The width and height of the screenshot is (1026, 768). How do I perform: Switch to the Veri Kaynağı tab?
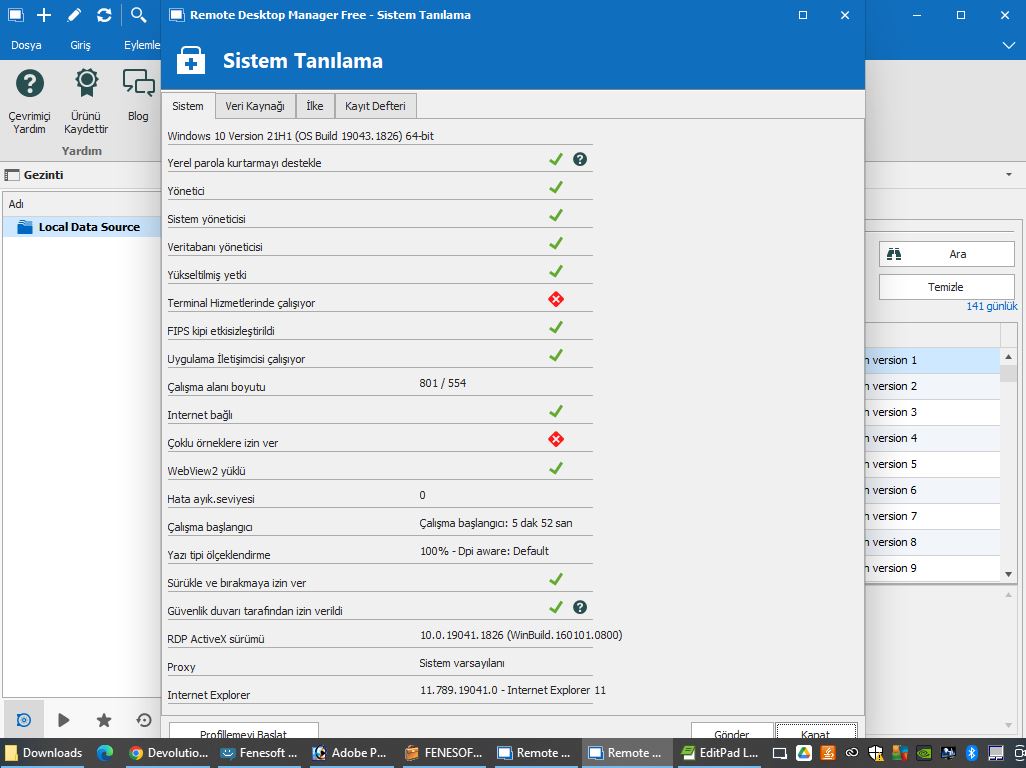click(x=255, y=106)
